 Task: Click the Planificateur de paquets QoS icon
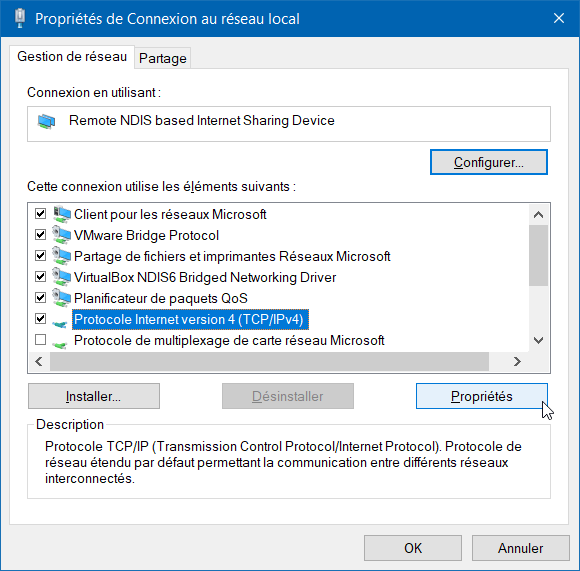(61, 298)
